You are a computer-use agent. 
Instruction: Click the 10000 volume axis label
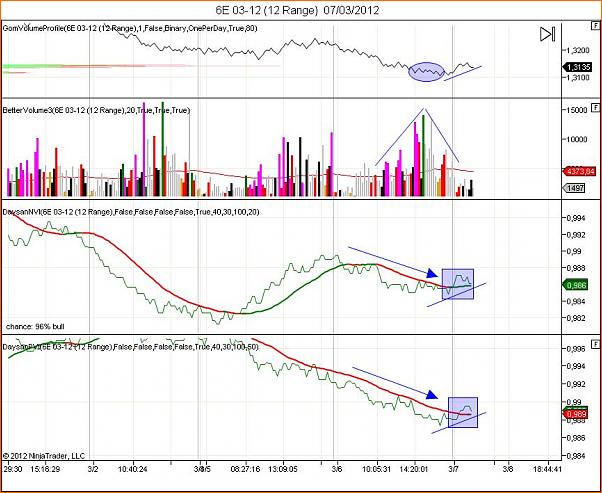pyautogui.click(x=577, y=139)
